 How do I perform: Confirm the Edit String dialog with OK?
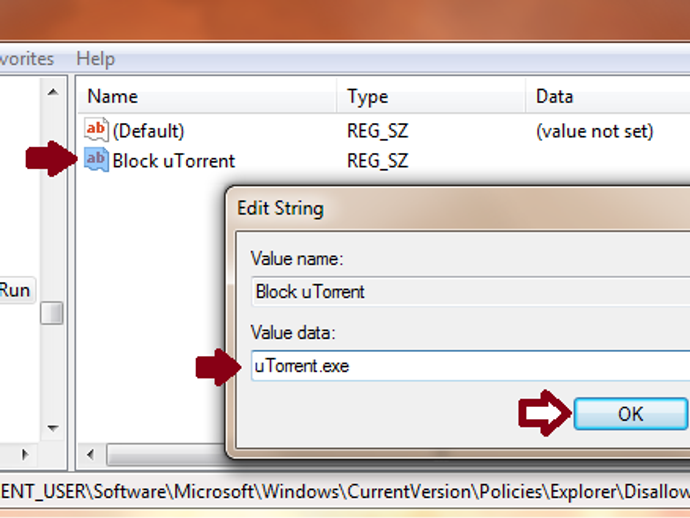[x=630, y=414]
